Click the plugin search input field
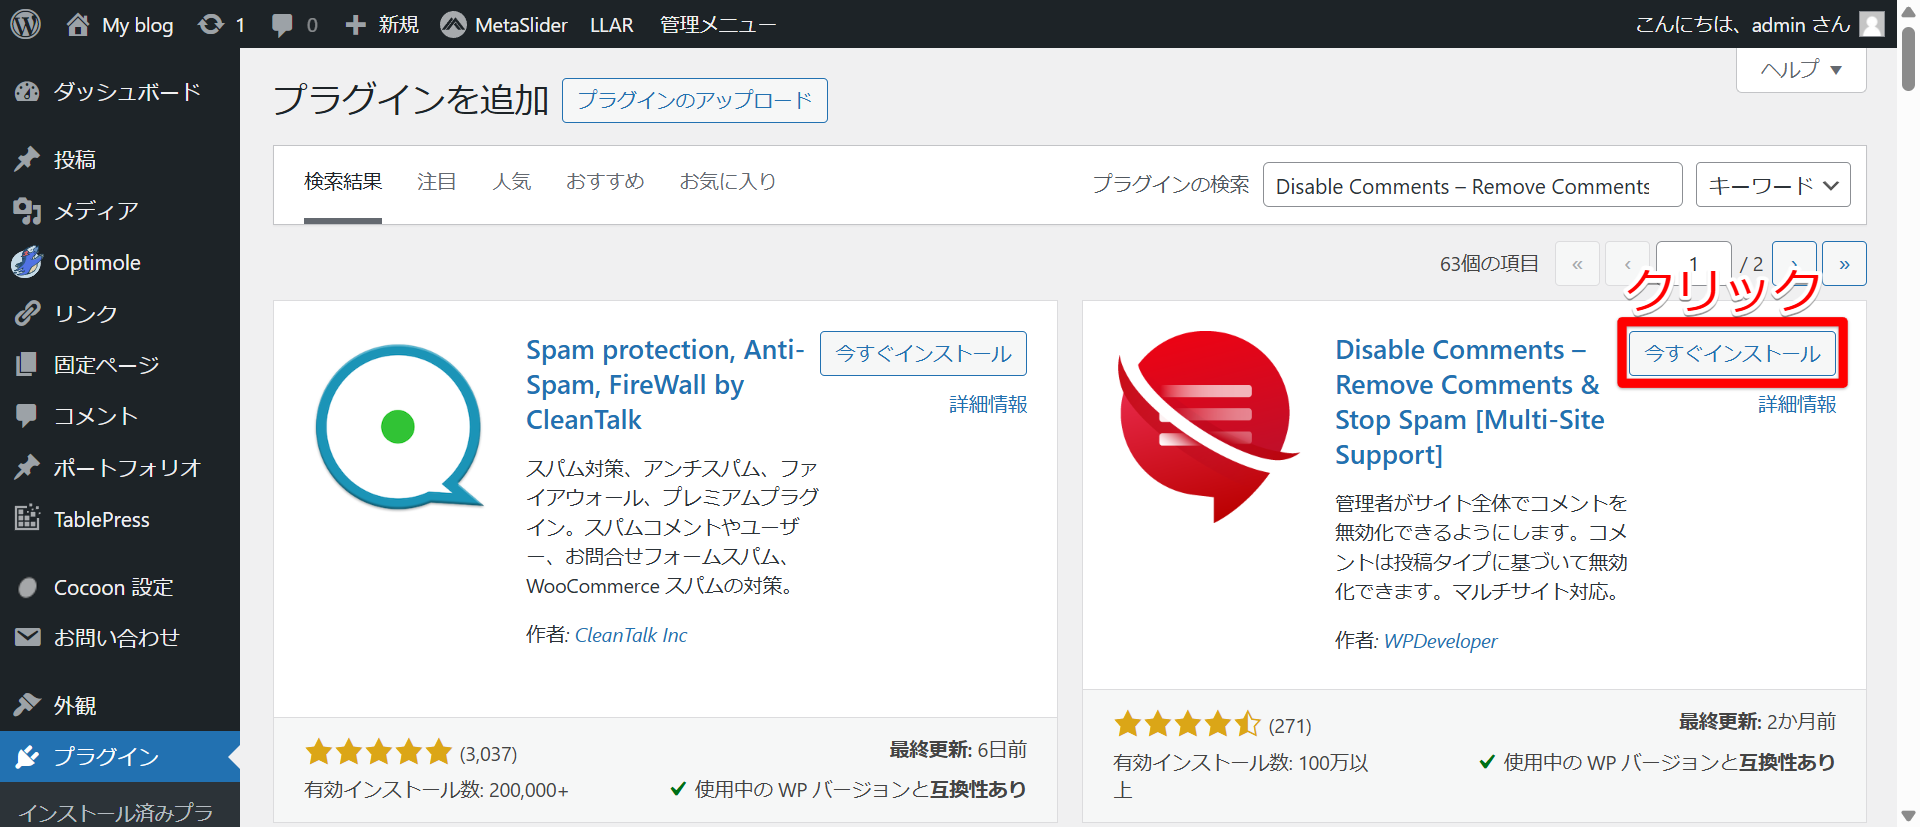 pos(1472,185)
